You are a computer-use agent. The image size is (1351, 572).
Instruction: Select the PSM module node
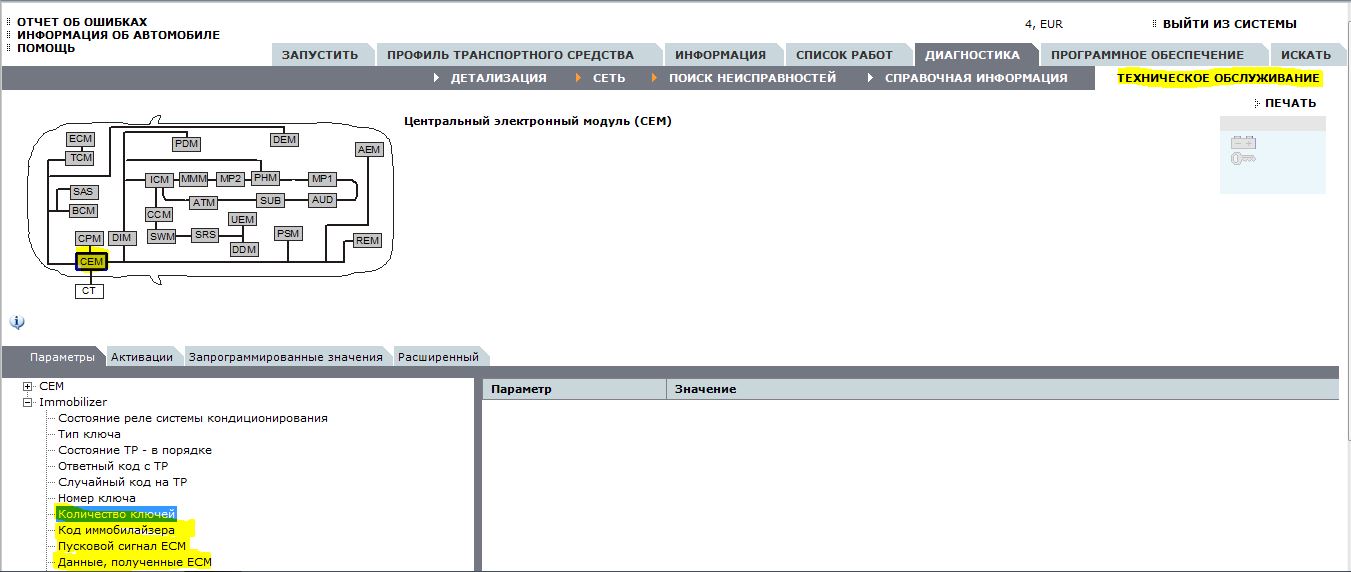click(288, 233)
